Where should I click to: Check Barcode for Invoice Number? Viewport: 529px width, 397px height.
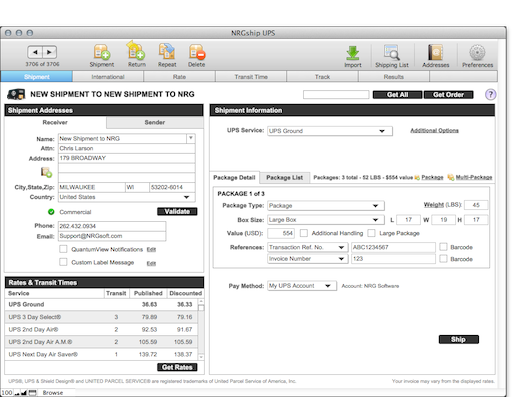click(x=443, y=259)
